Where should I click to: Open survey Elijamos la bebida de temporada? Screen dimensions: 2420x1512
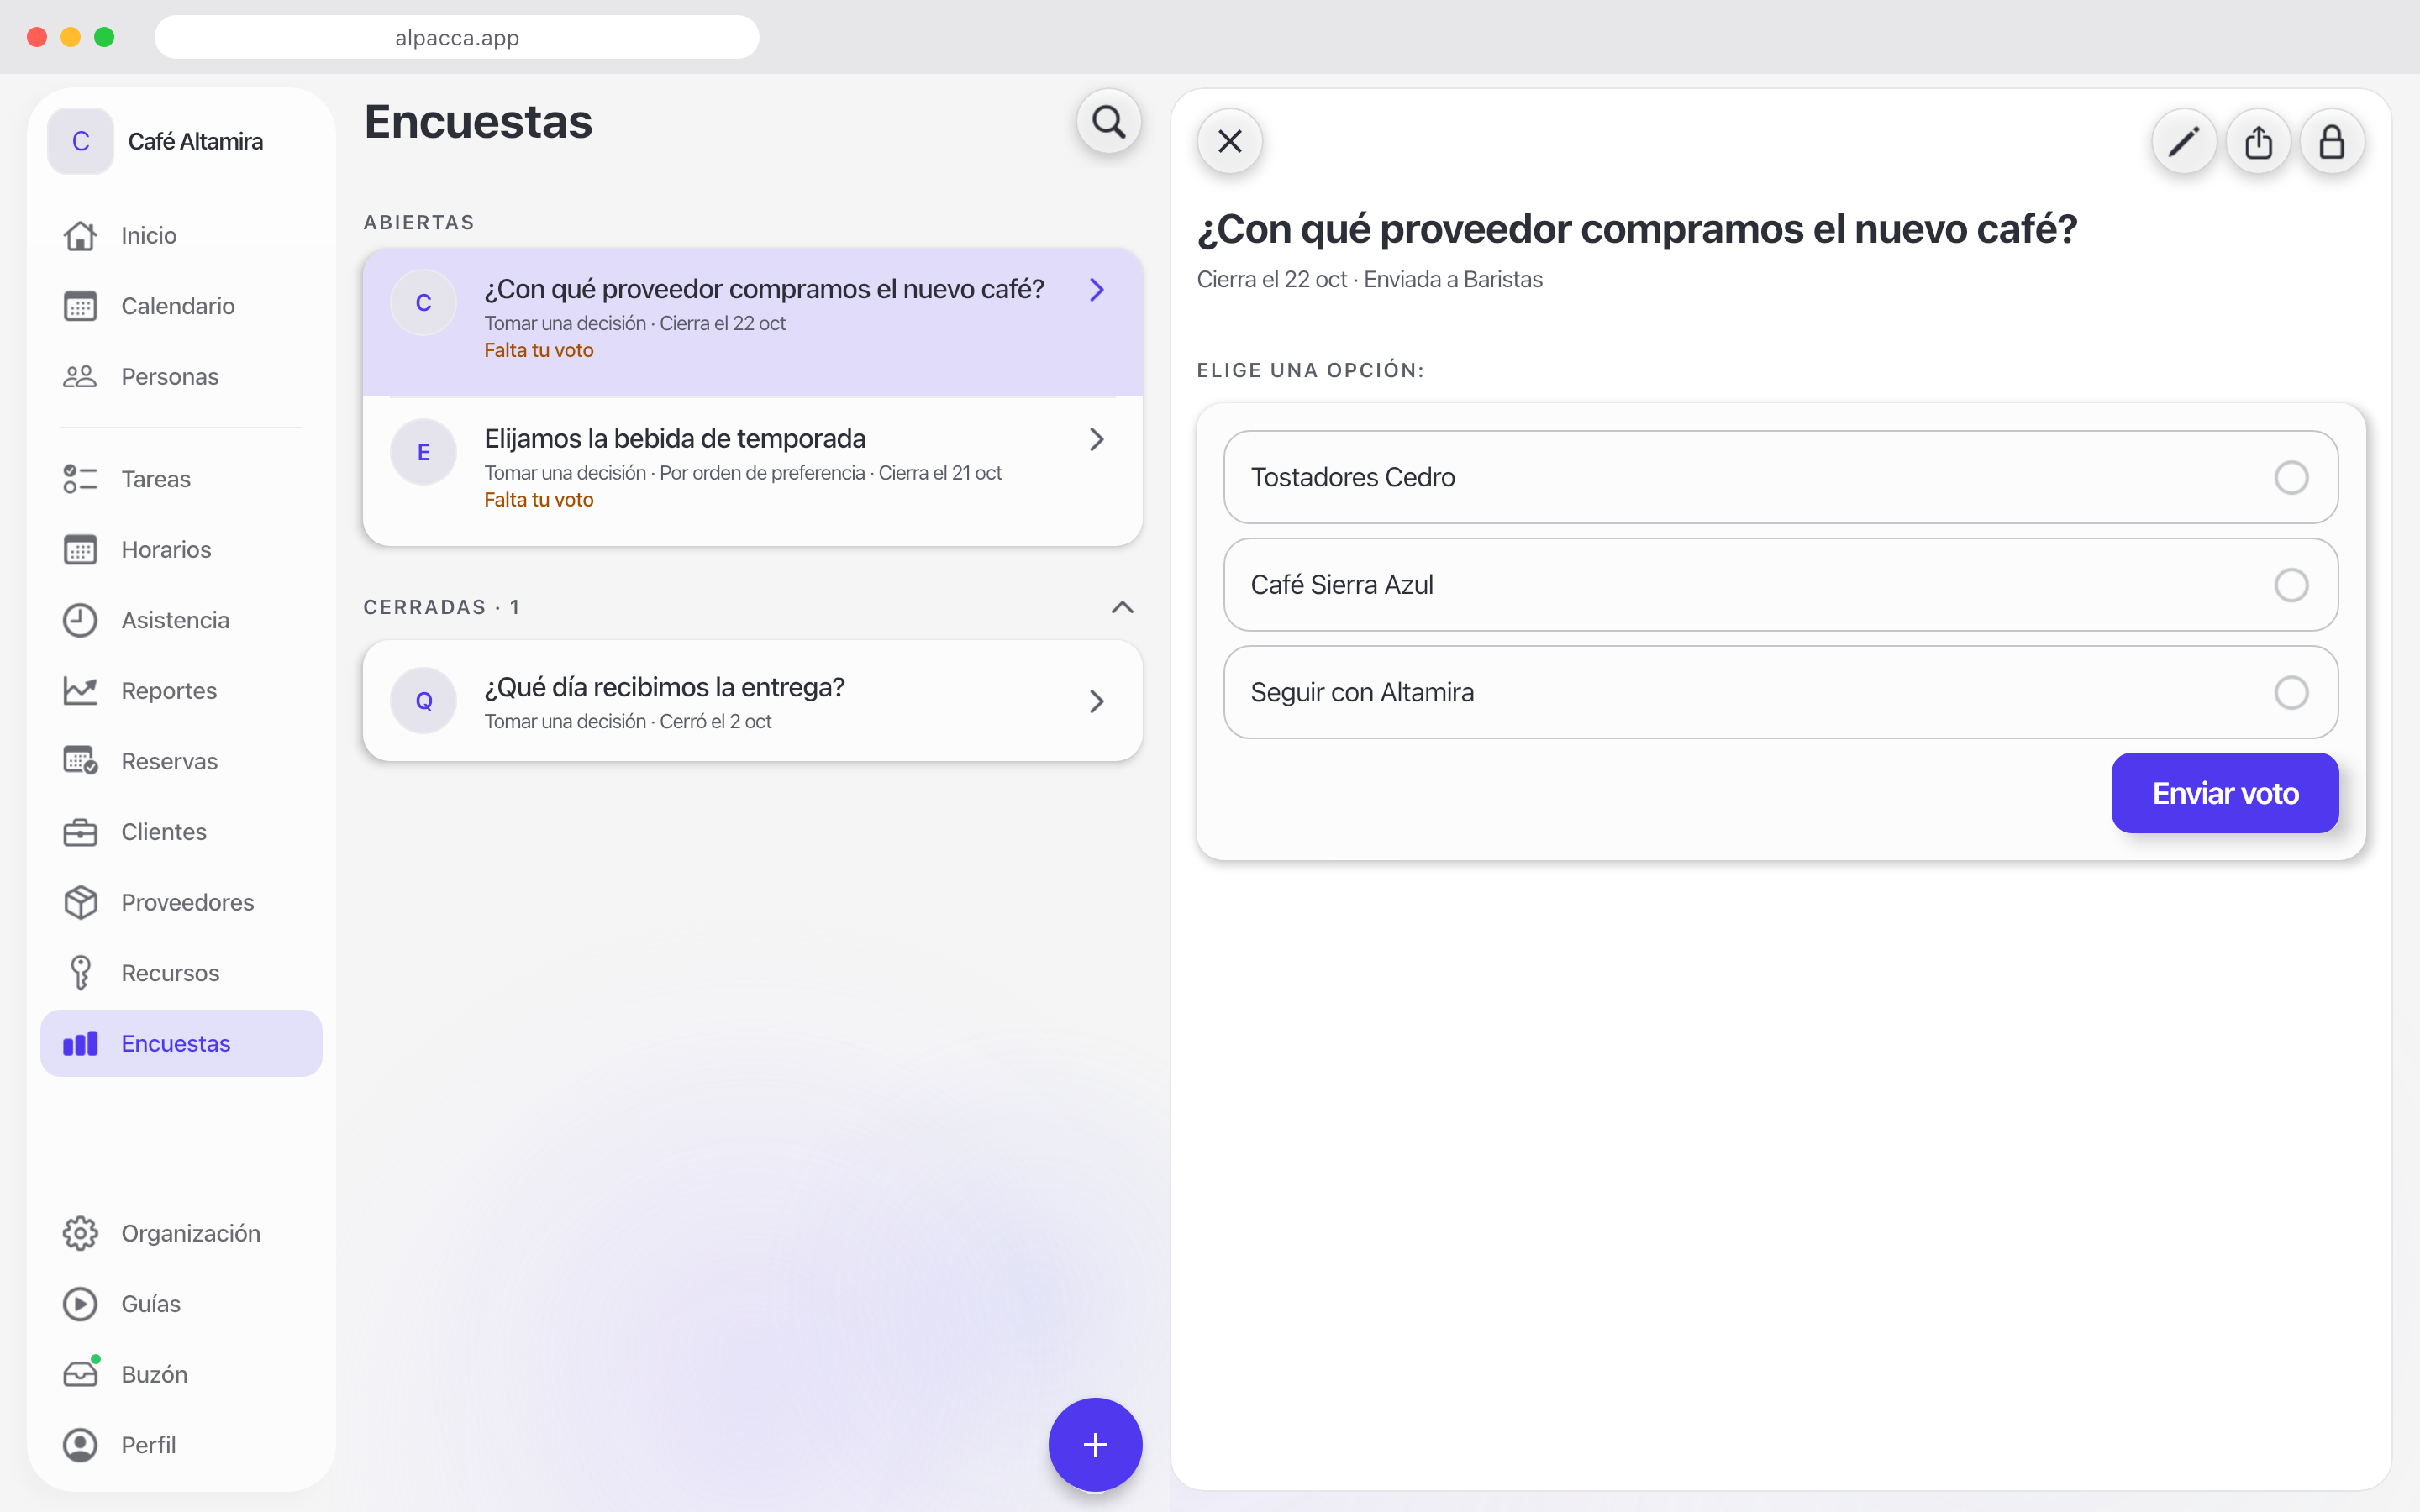(x=752, y=470)
